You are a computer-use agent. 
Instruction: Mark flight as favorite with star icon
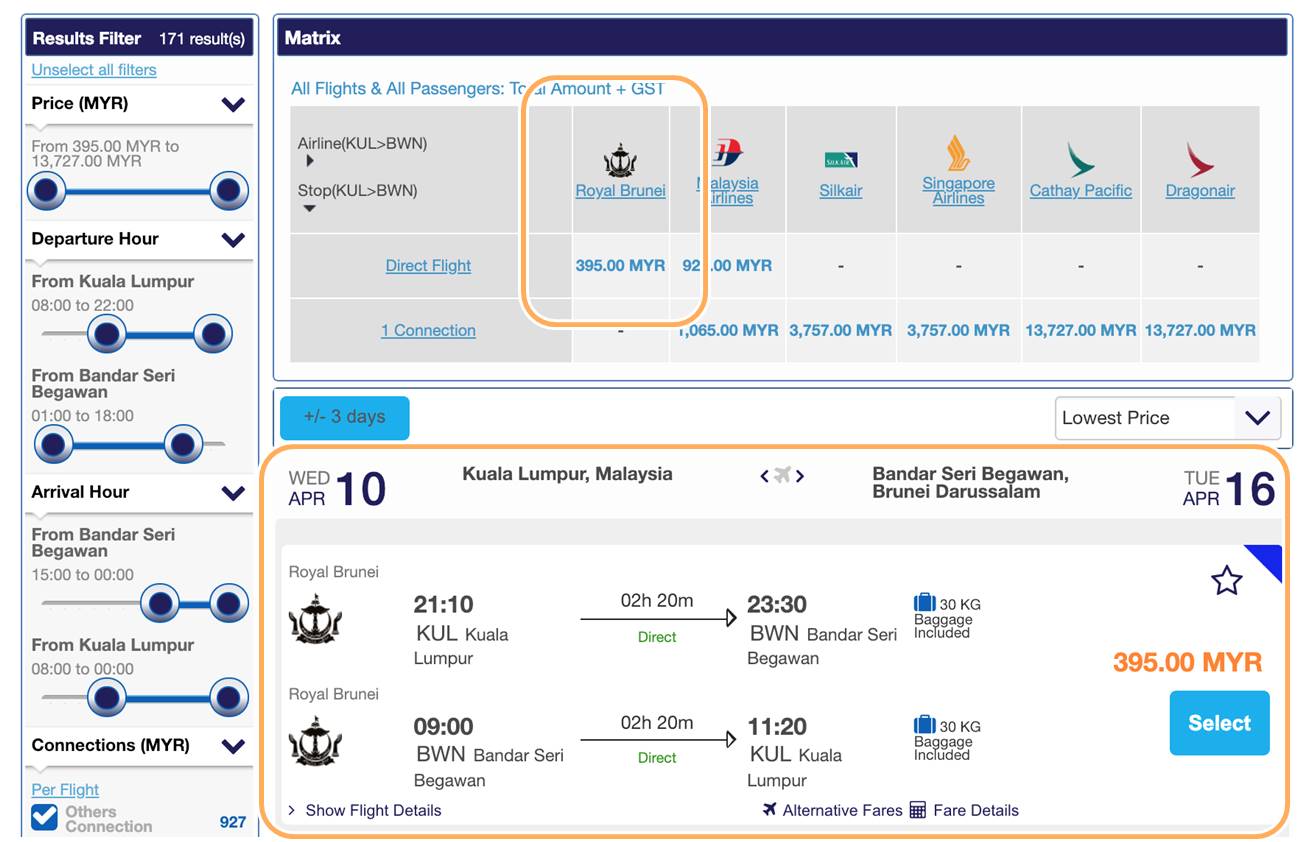(1226, 580)
